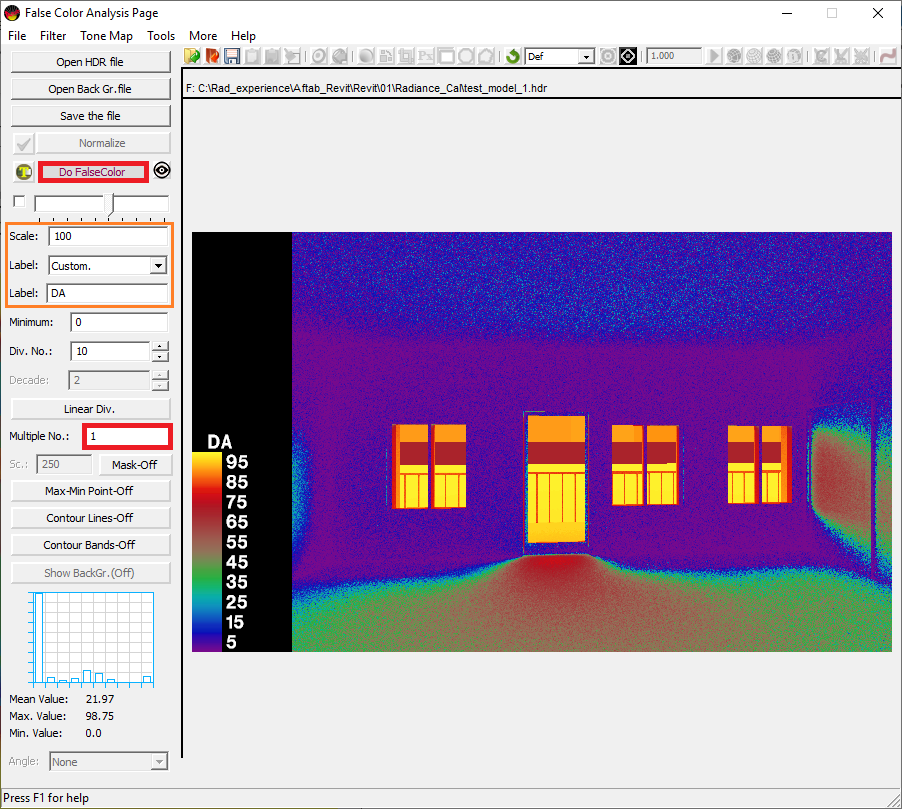Select the house-shaped polygon region tool icon
The height and width of the screenshot is (809, 902).
tap(486, 56)
